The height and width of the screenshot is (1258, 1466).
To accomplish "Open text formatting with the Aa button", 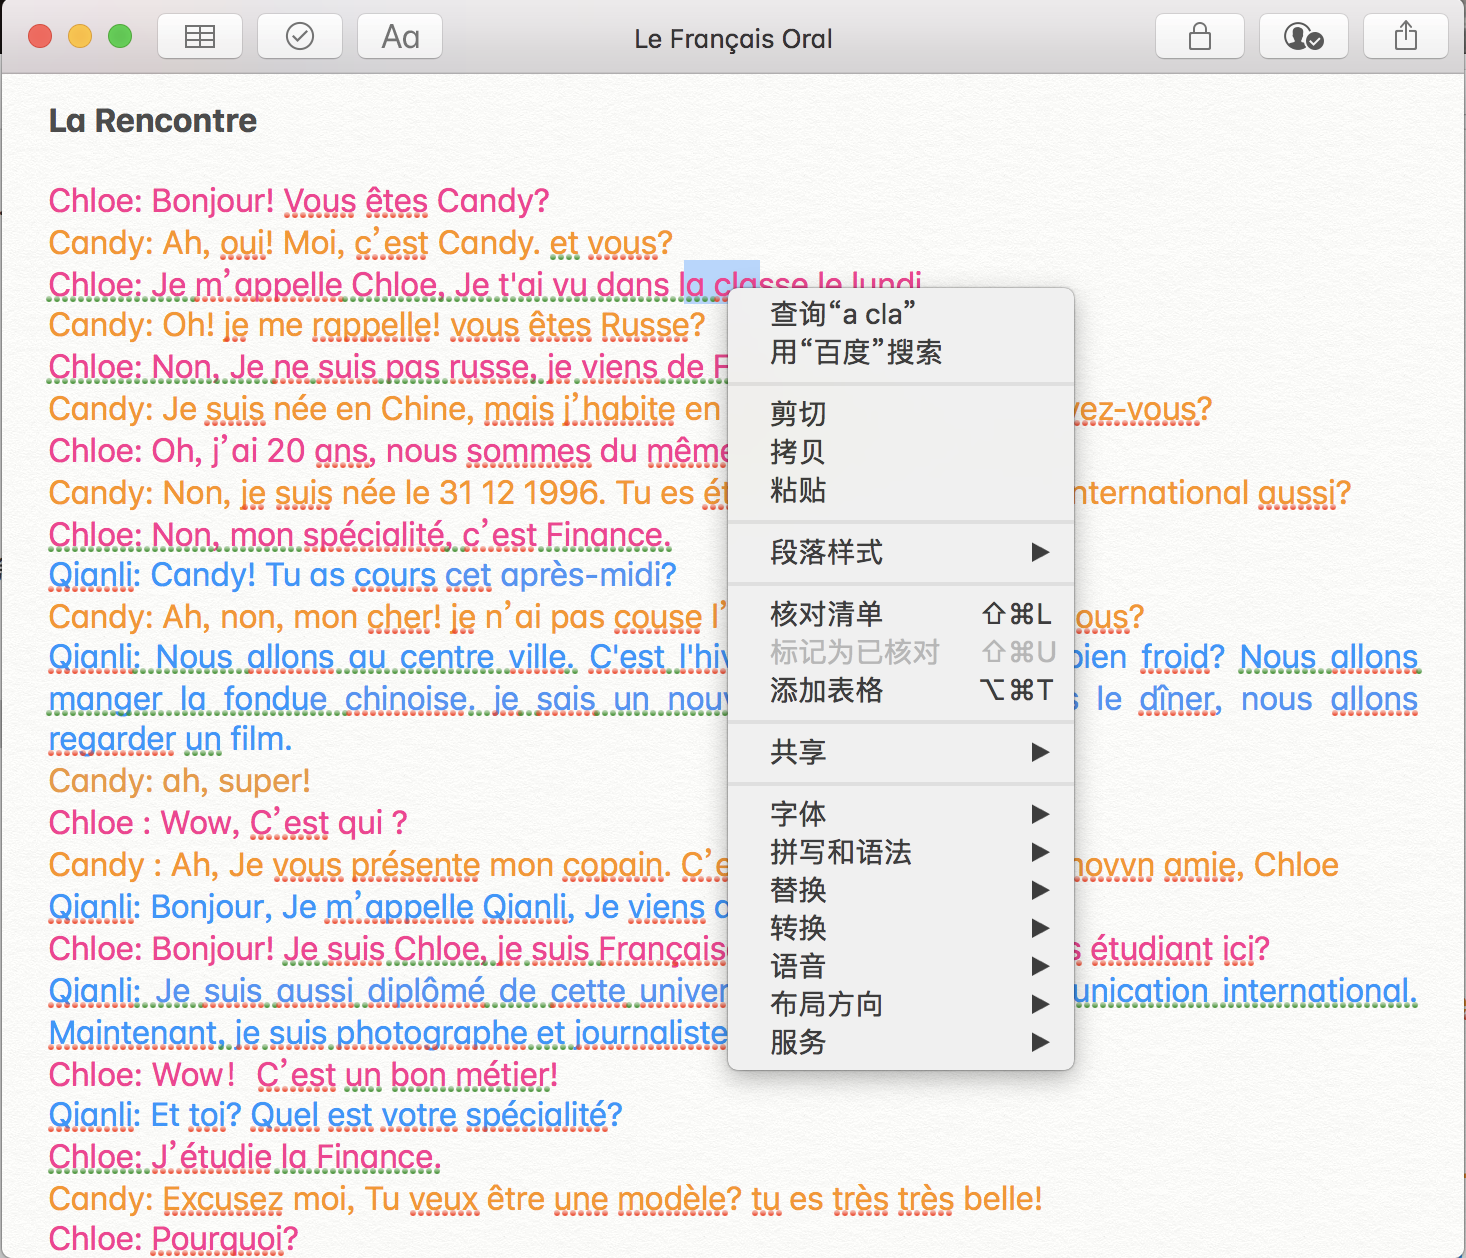I will (x=400, y=37).
